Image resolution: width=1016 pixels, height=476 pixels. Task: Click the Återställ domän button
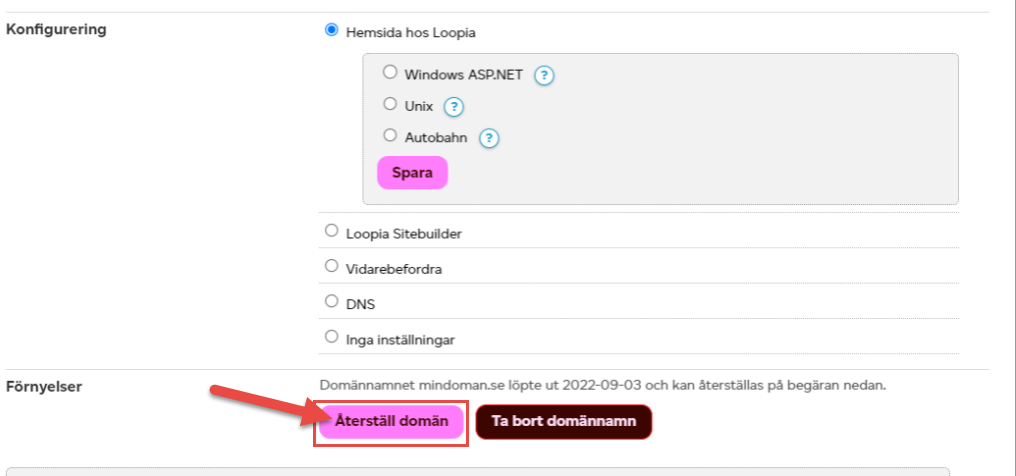tap(391, 422)
